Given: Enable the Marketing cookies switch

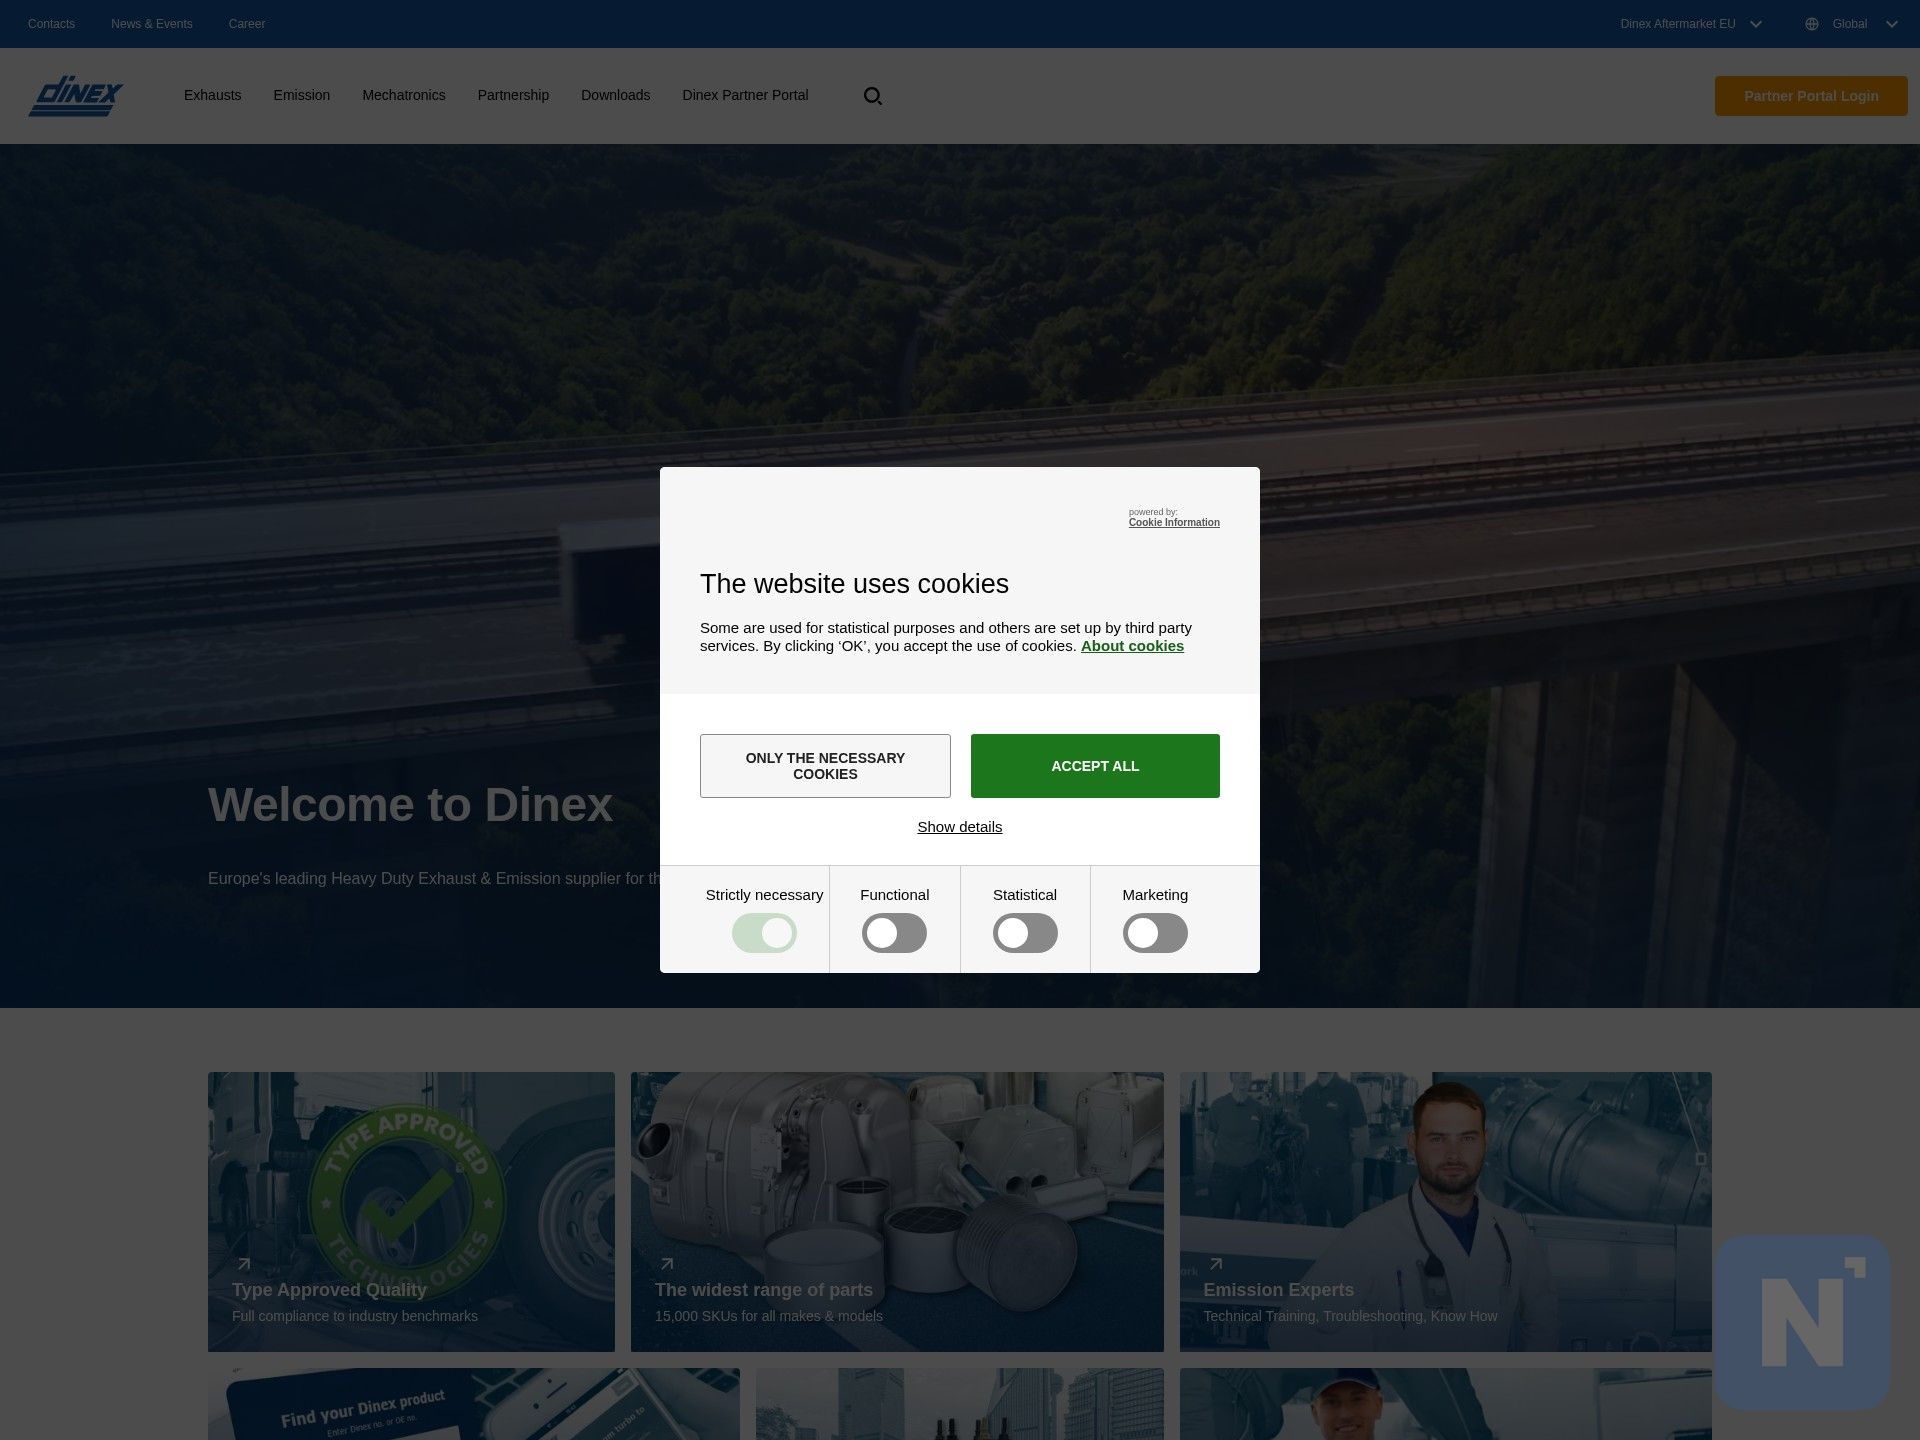Looking at the screenshot, I should point(1155,933).
